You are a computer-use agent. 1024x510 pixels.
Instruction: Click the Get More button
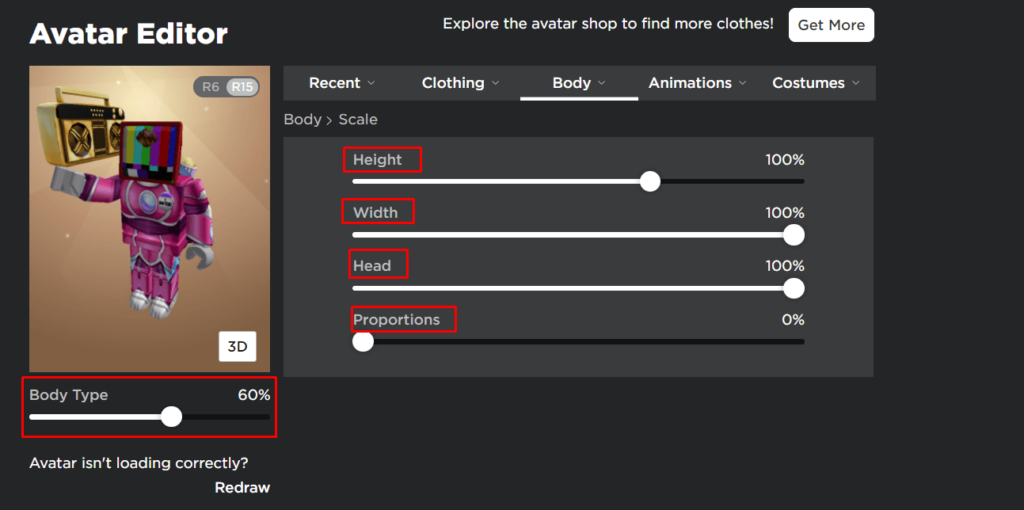[x=831, y=25]
